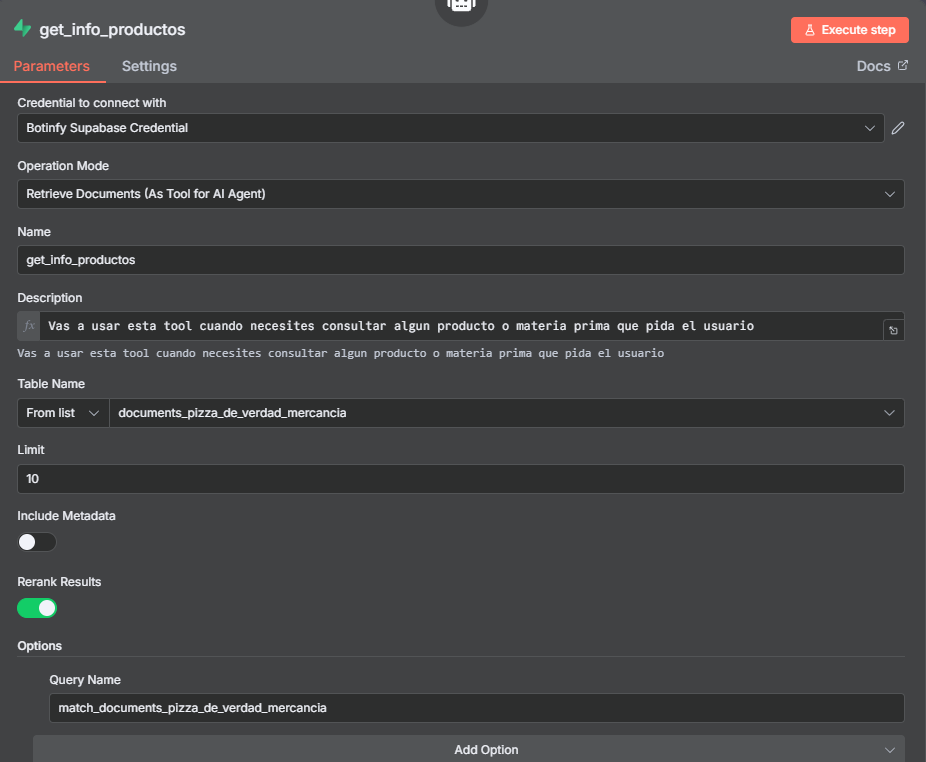The image size is (926, 762).
Task: Click the Credential to connect with label
Action: [92, 103]
